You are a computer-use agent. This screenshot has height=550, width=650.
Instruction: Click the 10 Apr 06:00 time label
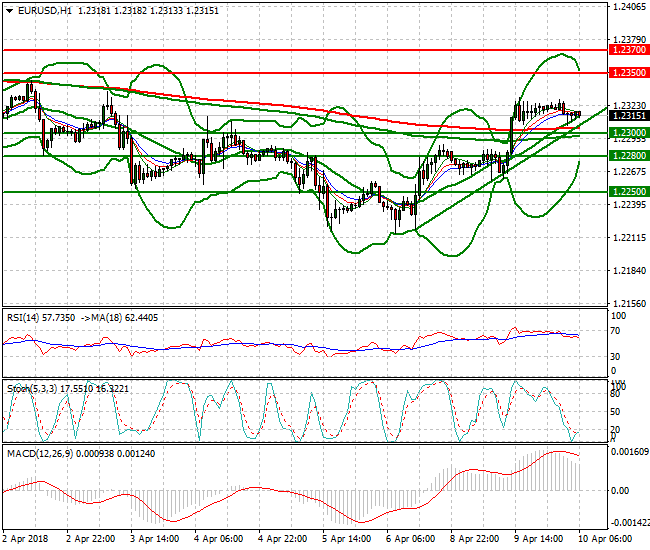(x=605, y=539)
